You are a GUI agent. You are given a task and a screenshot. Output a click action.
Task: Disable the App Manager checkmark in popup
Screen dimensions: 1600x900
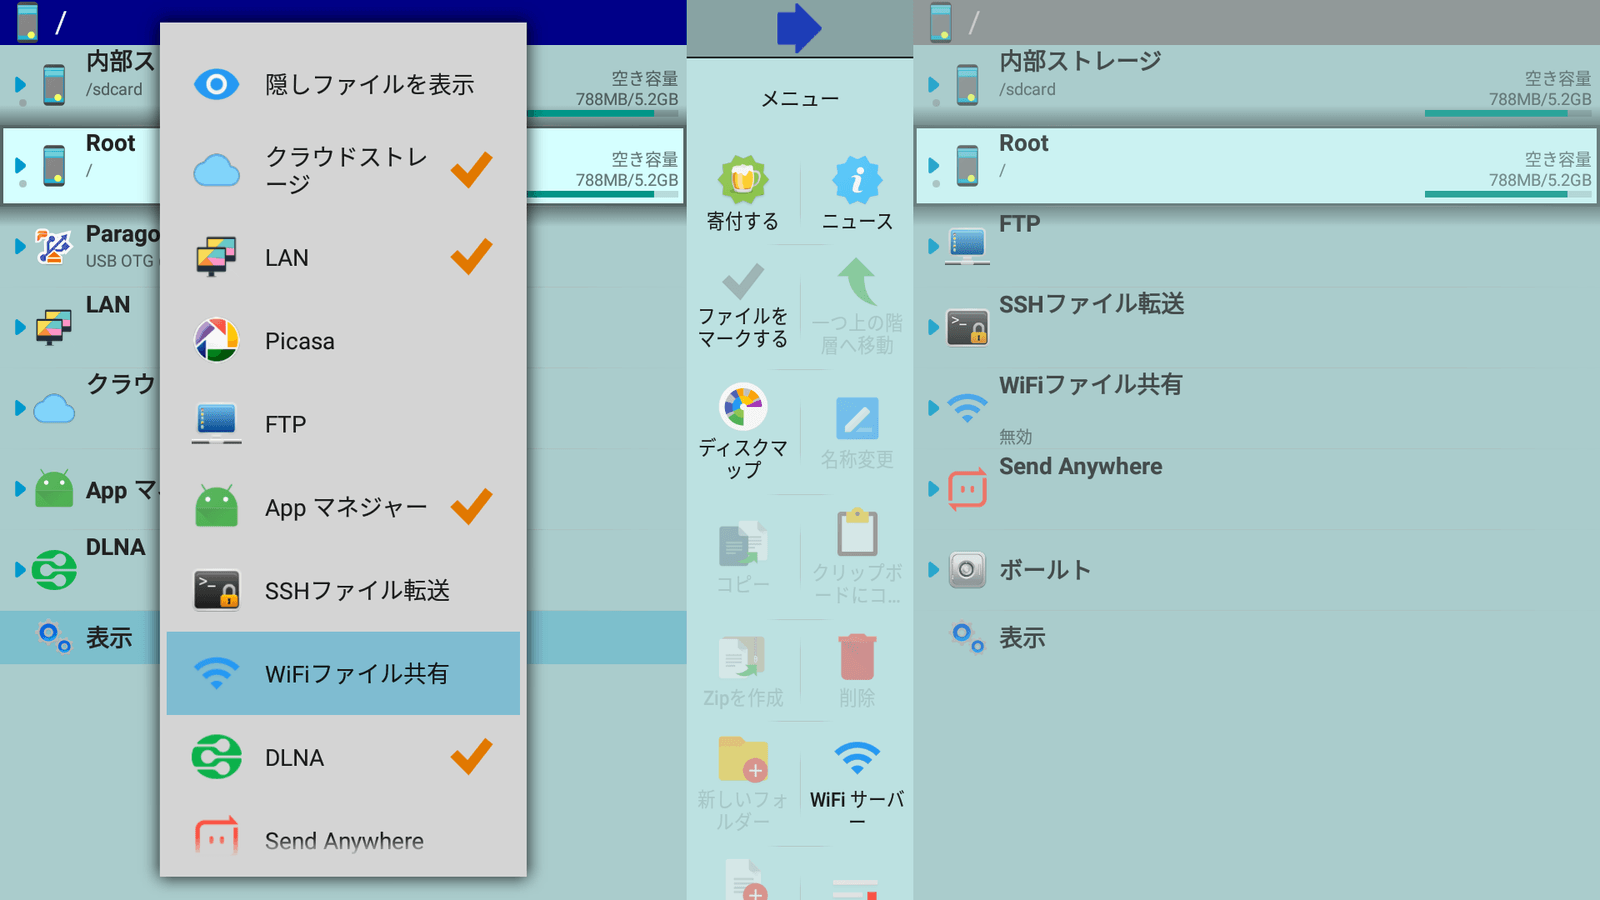point(471,507)
